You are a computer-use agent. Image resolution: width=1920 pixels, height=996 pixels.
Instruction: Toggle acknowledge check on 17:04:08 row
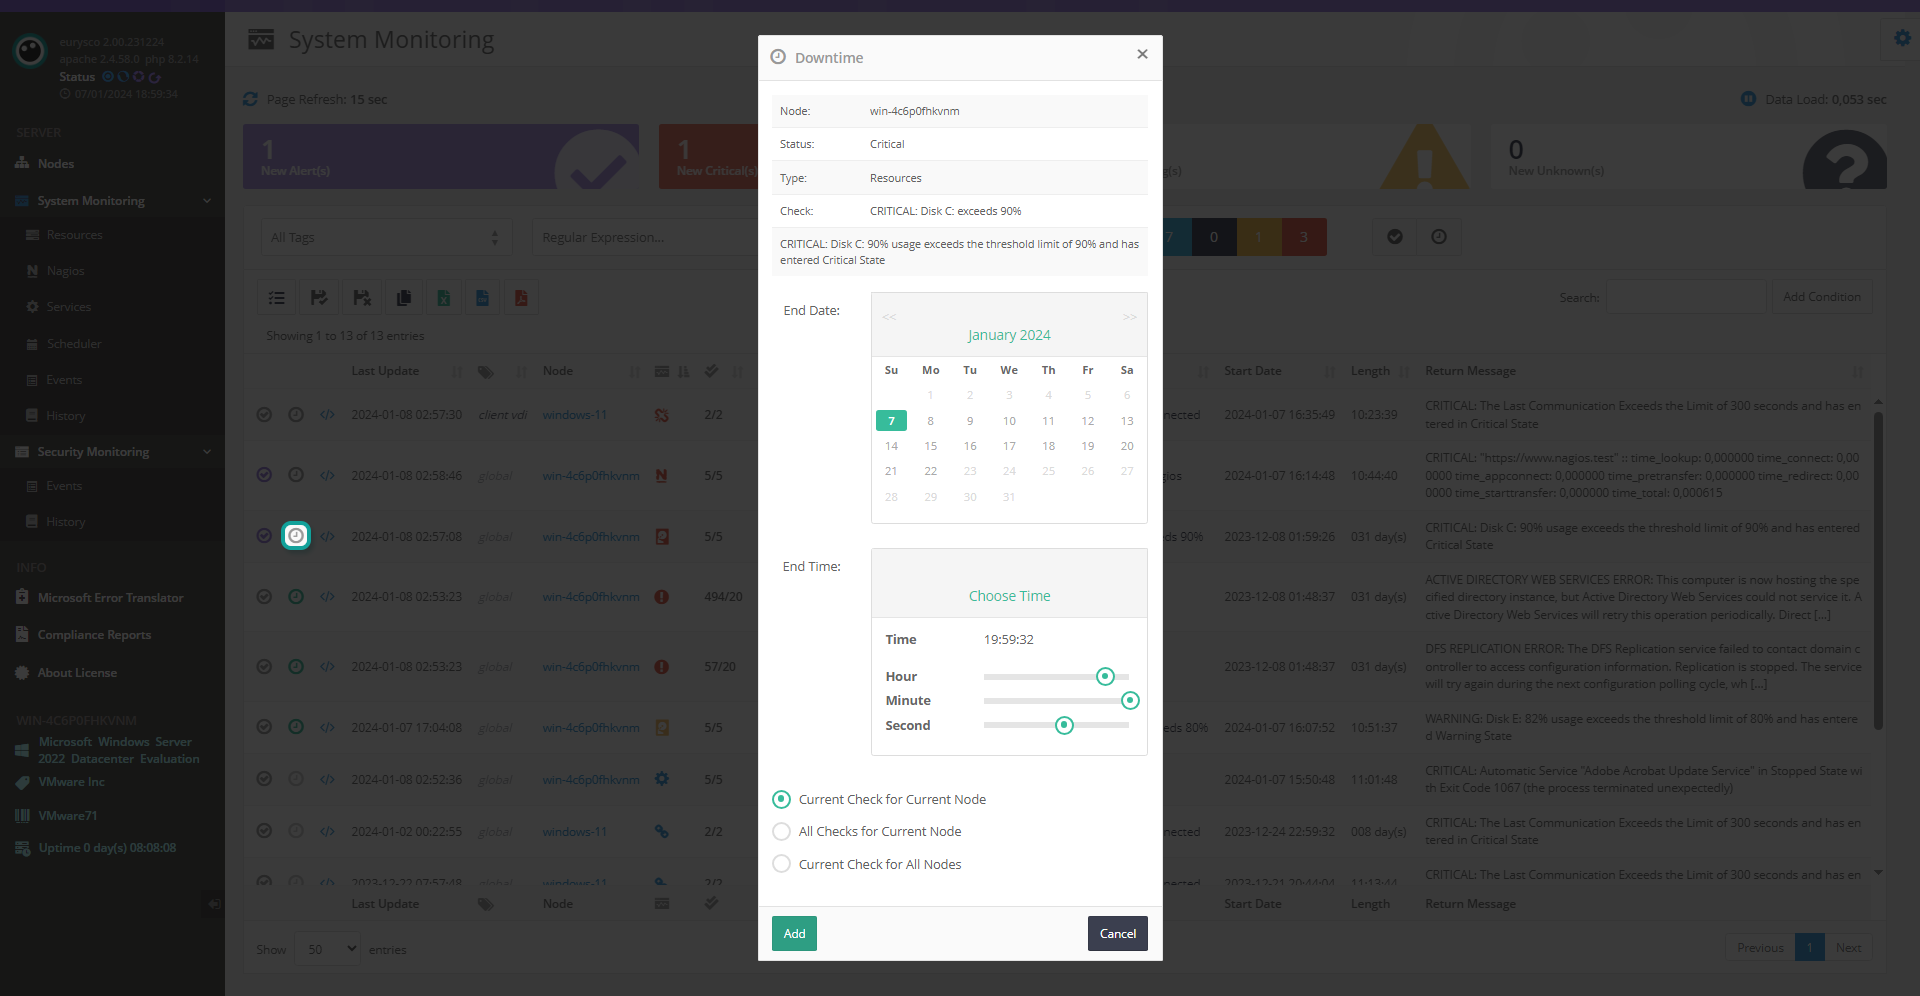coord(264,727)
